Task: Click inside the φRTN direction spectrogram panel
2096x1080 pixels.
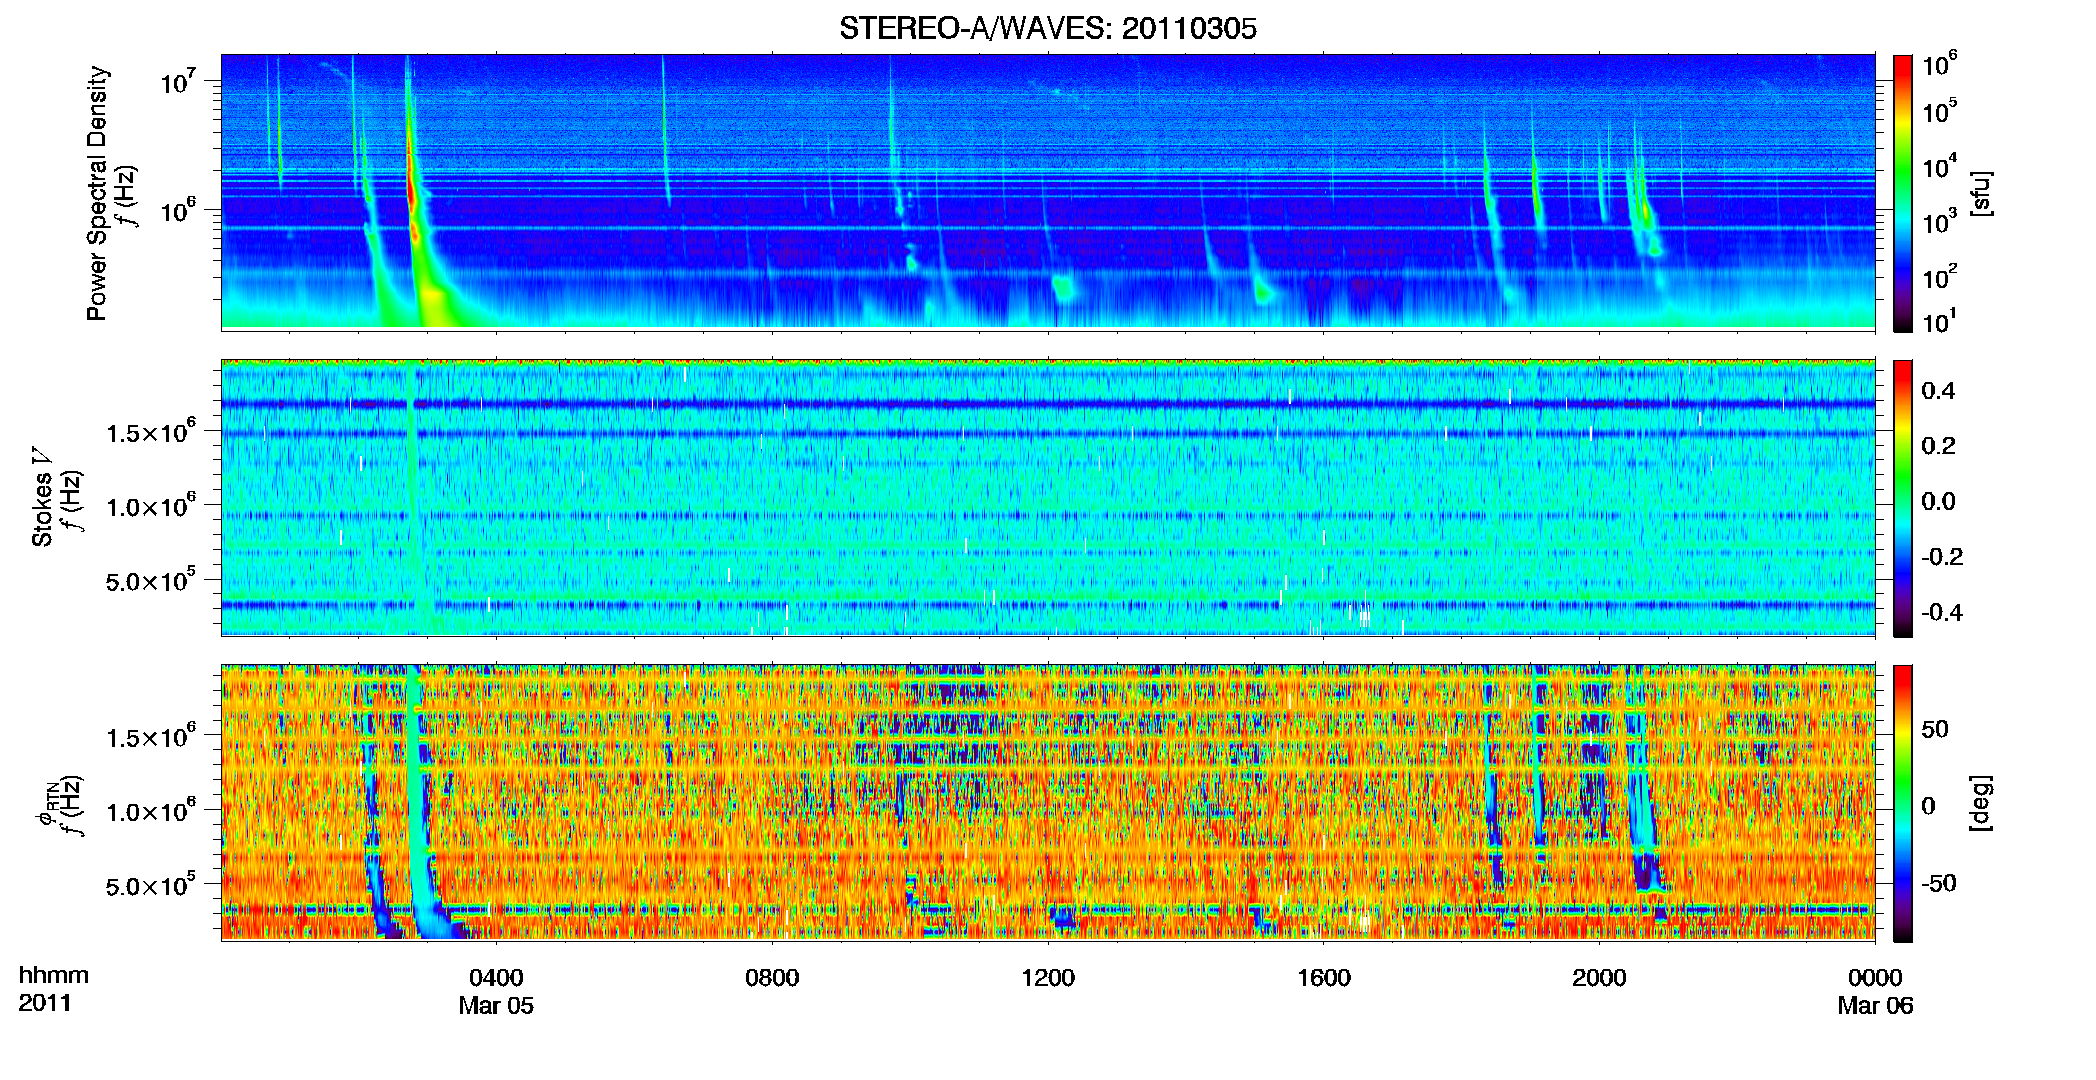Action: coord(1048,803)
